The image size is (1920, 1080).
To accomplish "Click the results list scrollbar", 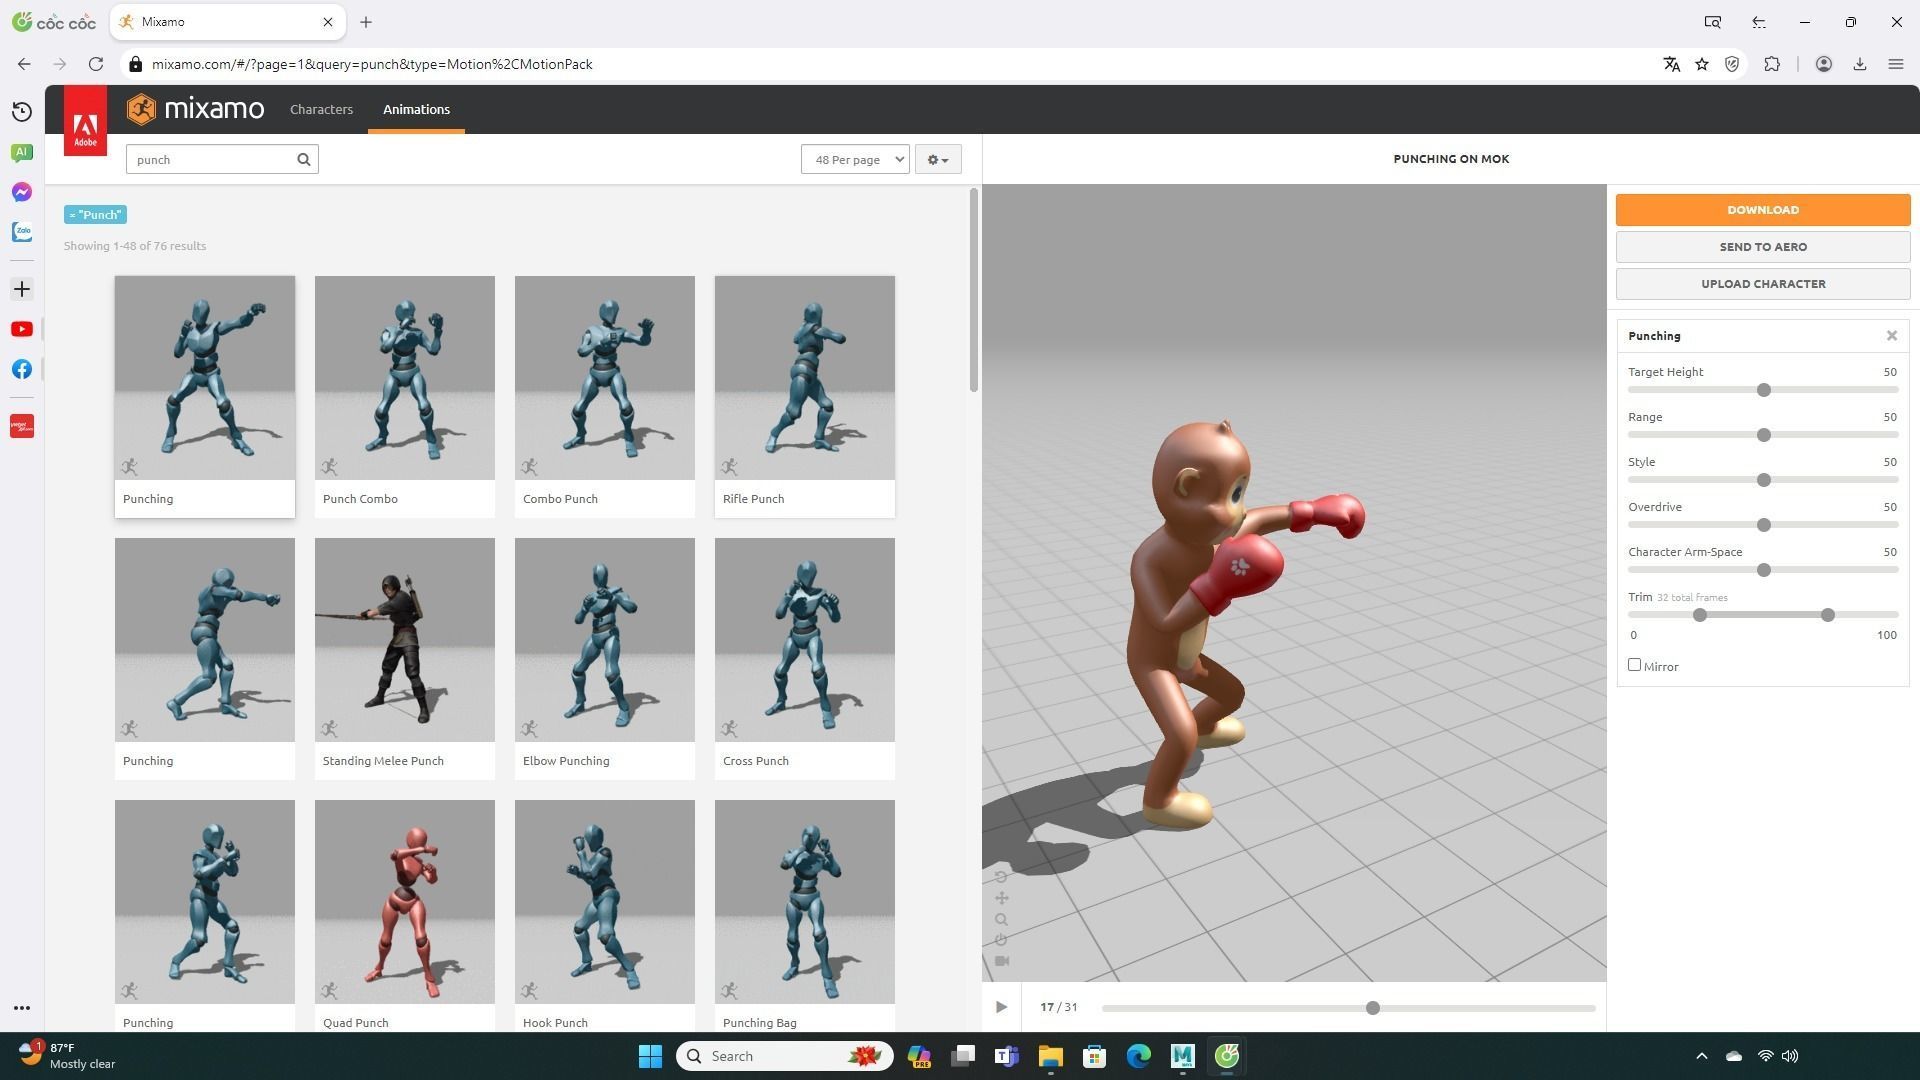I will click(x=973, y=290).
